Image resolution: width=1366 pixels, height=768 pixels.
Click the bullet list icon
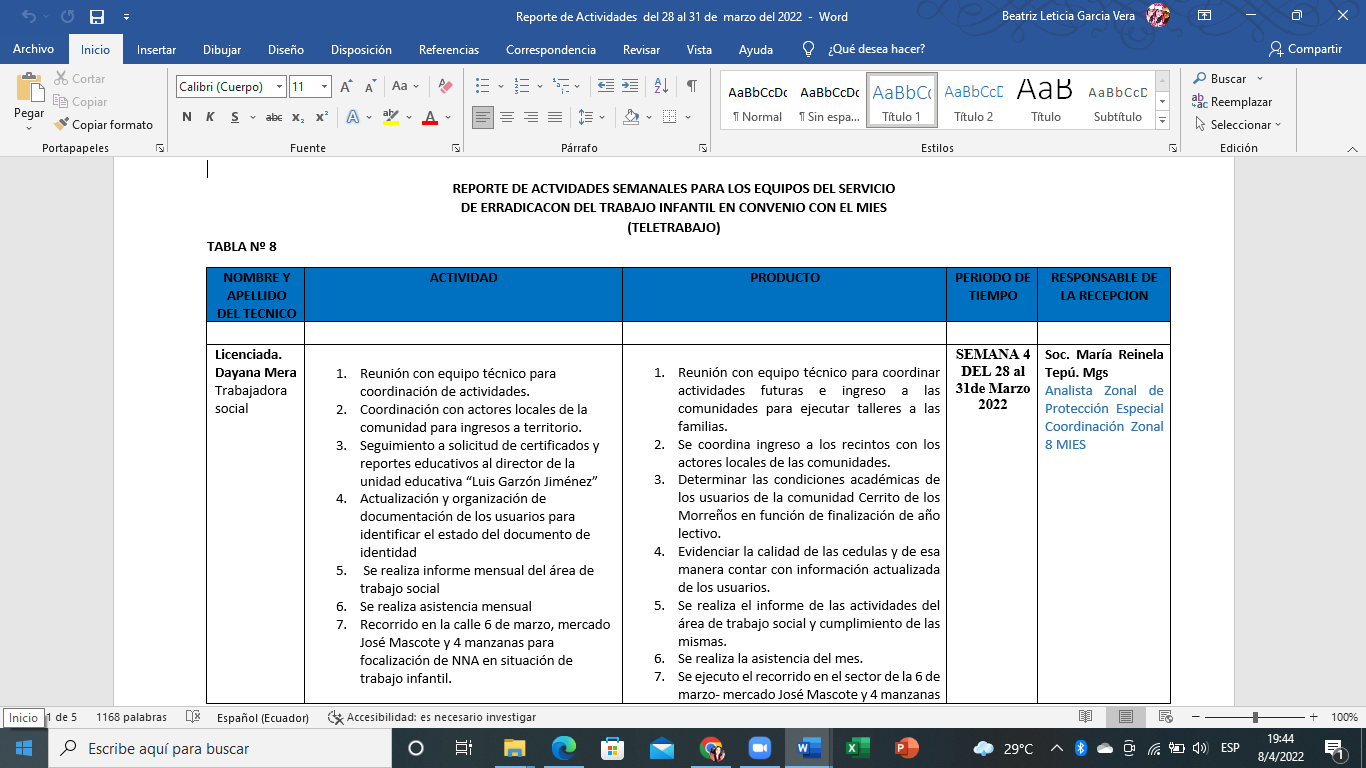click(483, 86)
